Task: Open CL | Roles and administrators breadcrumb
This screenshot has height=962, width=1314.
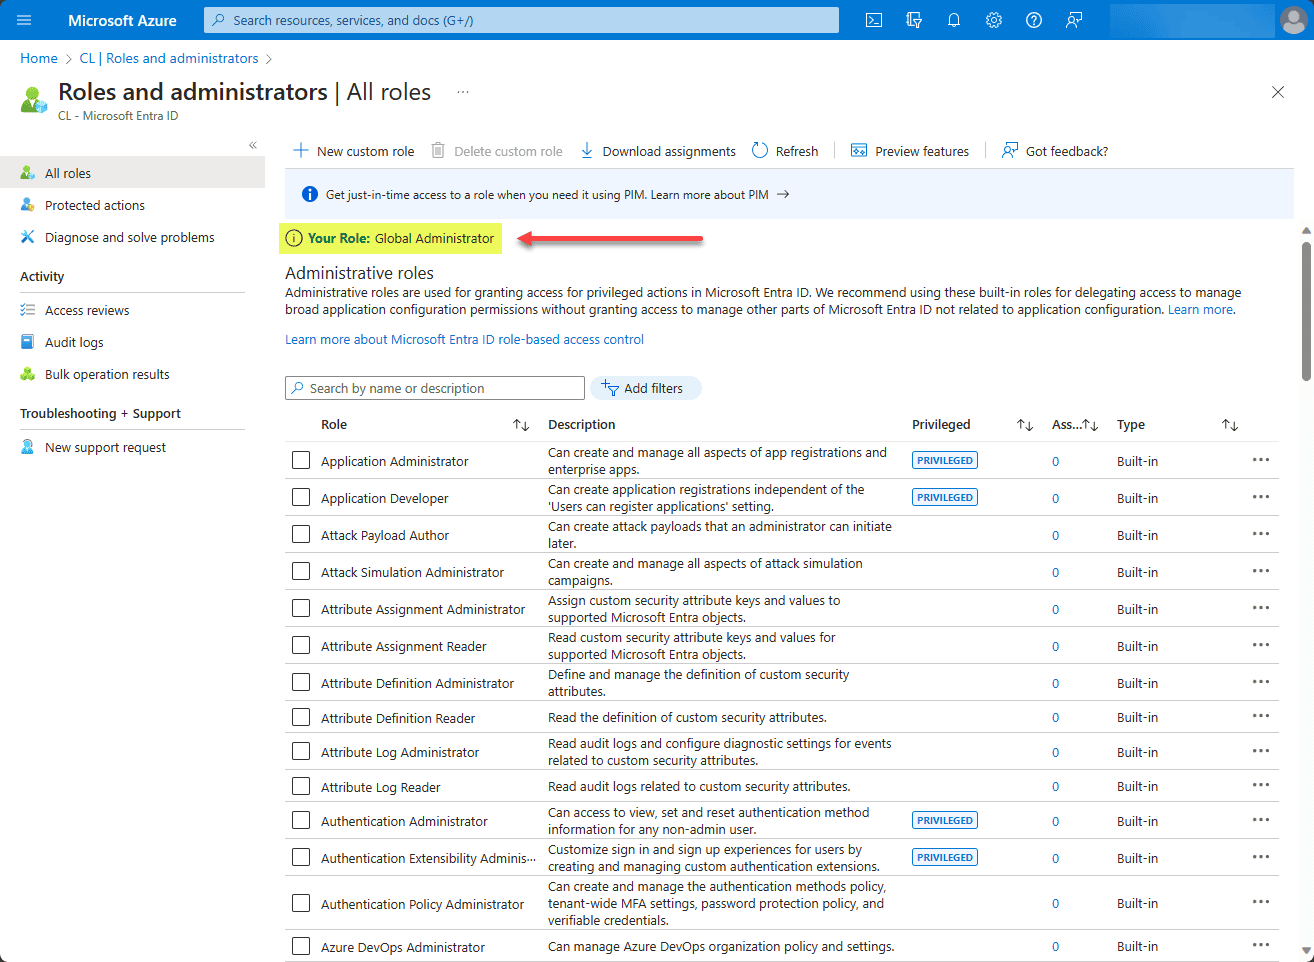Action: tap(169, 59)
